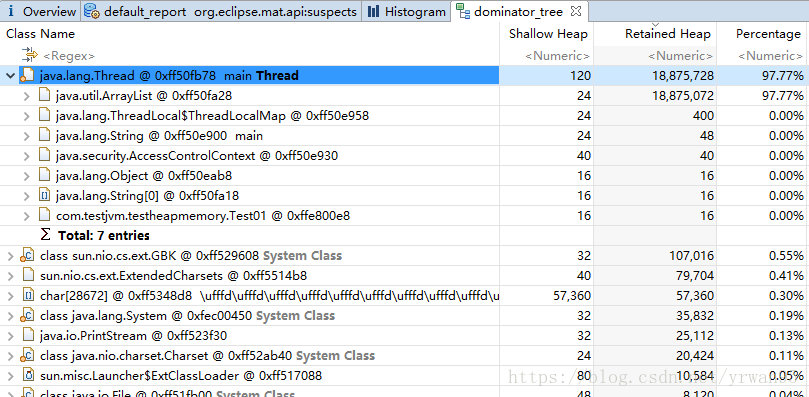
Task: Sort by Percentage column header
Action: [x=768, y=34]
